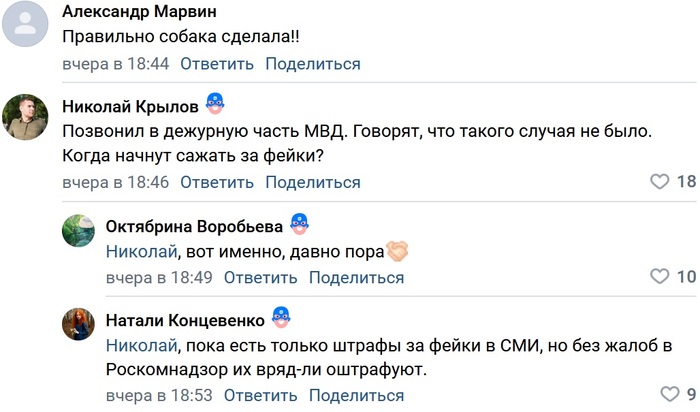The width and height of the screenshot is (700, 412).
Task: Open Натали Концевенко's profile via name
Action: click(x=185, y=320)
